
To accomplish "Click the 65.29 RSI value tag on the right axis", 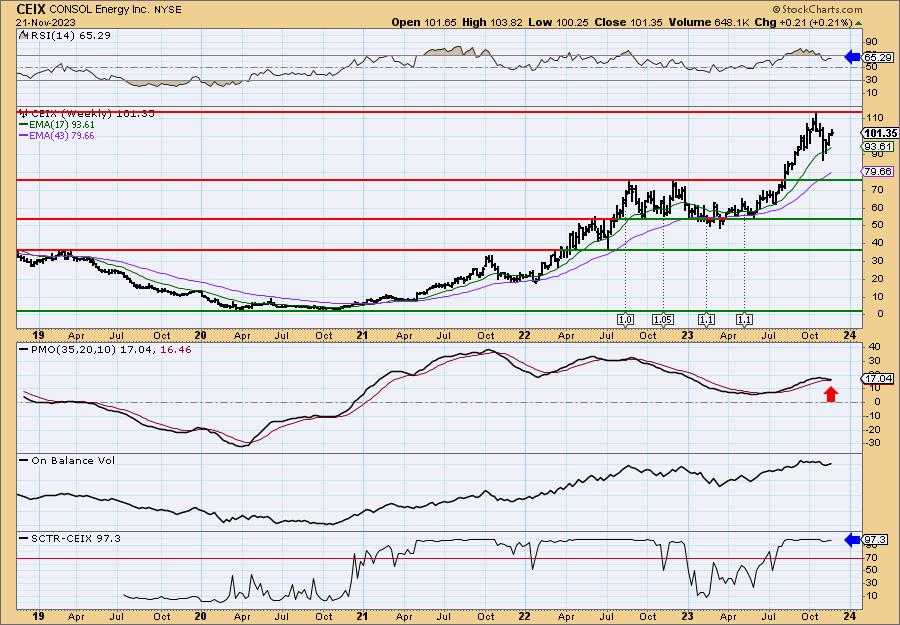I will (878, 57).
